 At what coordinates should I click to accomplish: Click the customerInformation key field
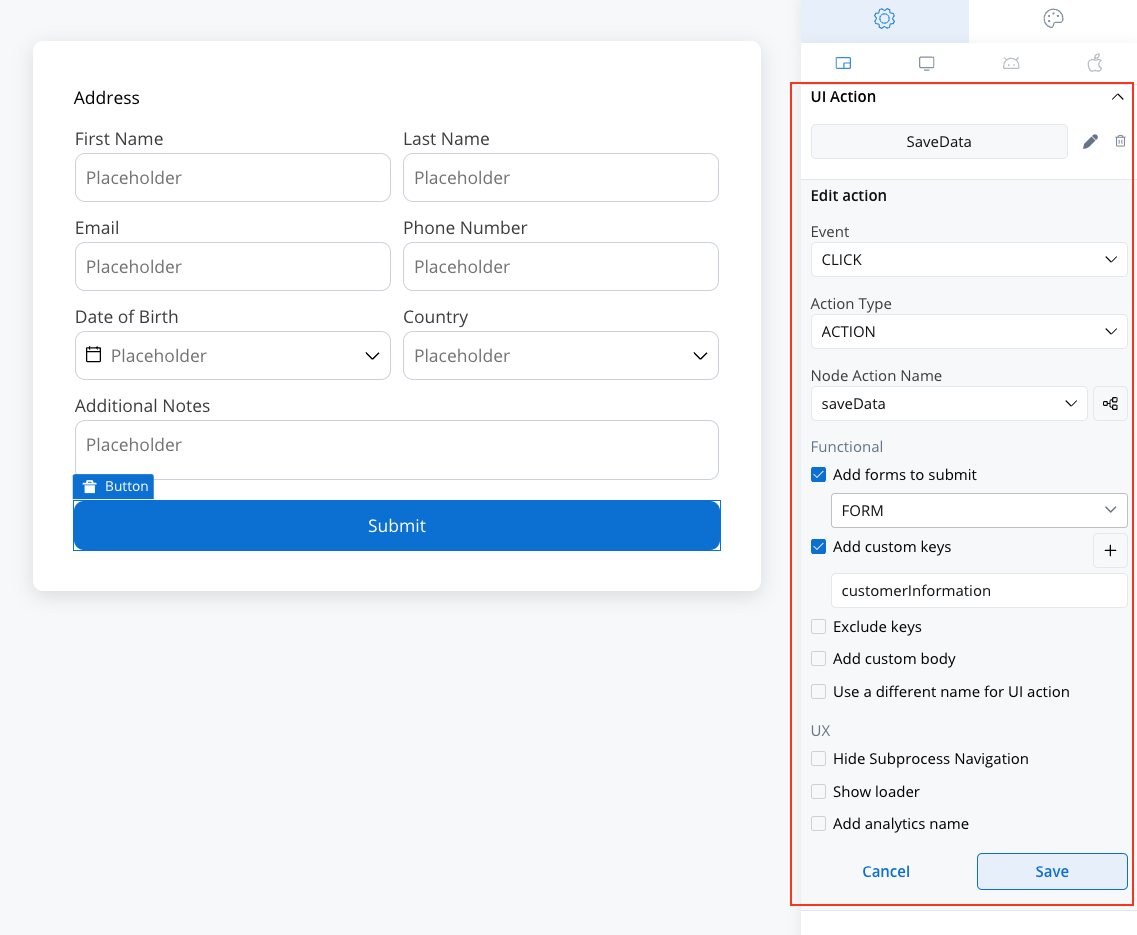[979, 590]
